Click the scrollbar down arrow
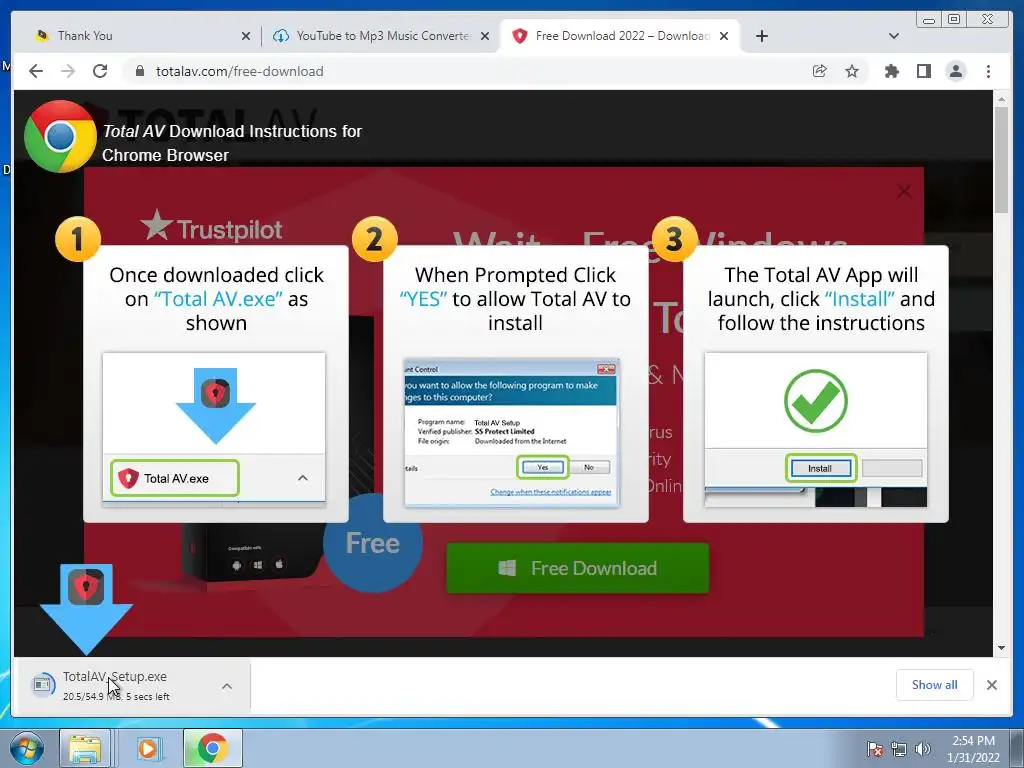The image size is (1024, 768). point(1001,648)
